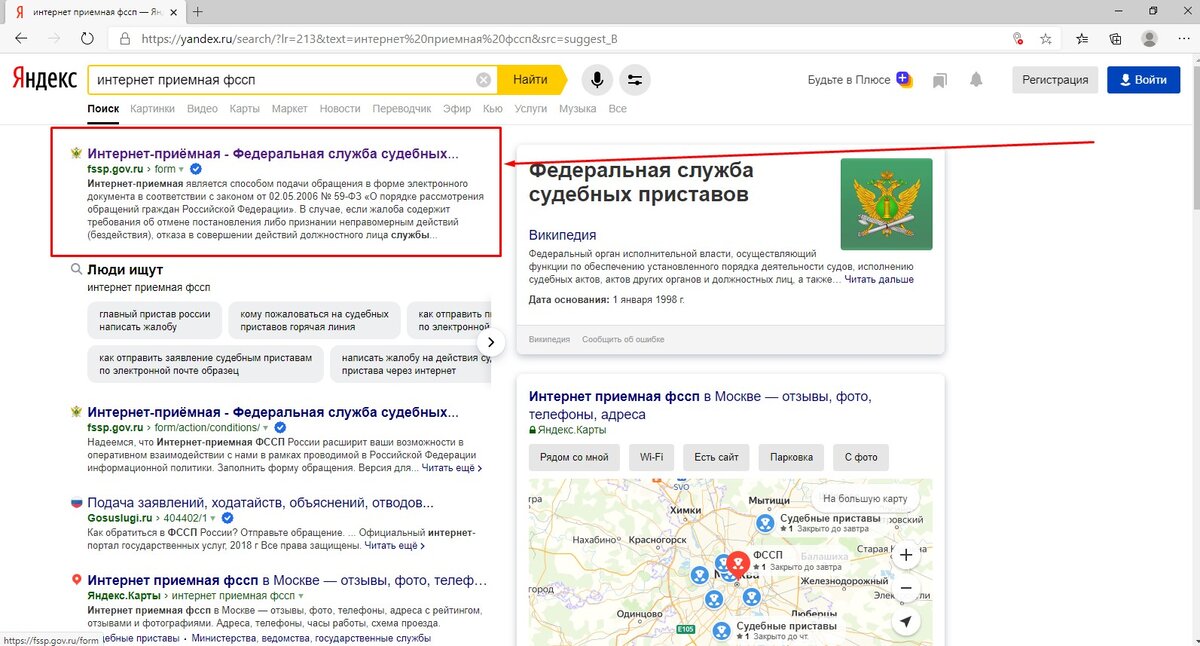Open the Музыка tab

(578, 108)
